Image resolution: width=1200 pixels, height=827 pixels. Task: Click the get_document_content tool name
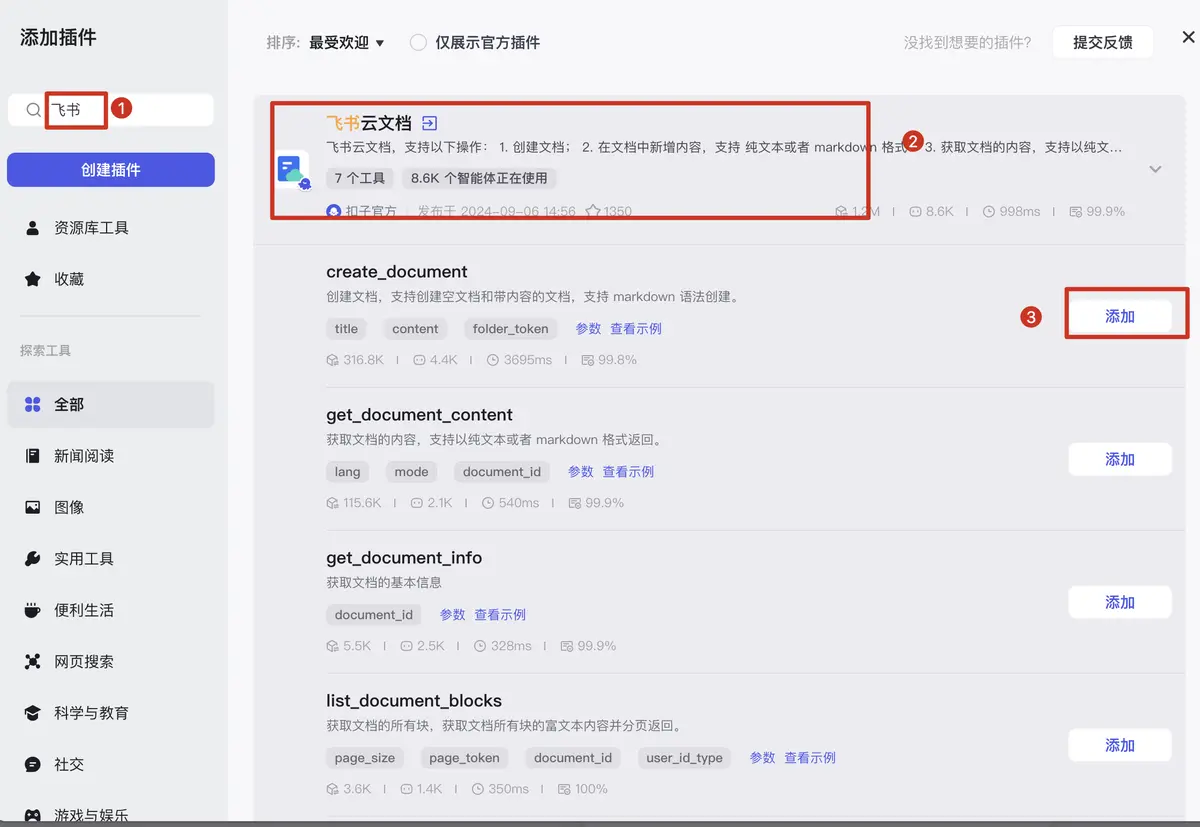point(419,415)
